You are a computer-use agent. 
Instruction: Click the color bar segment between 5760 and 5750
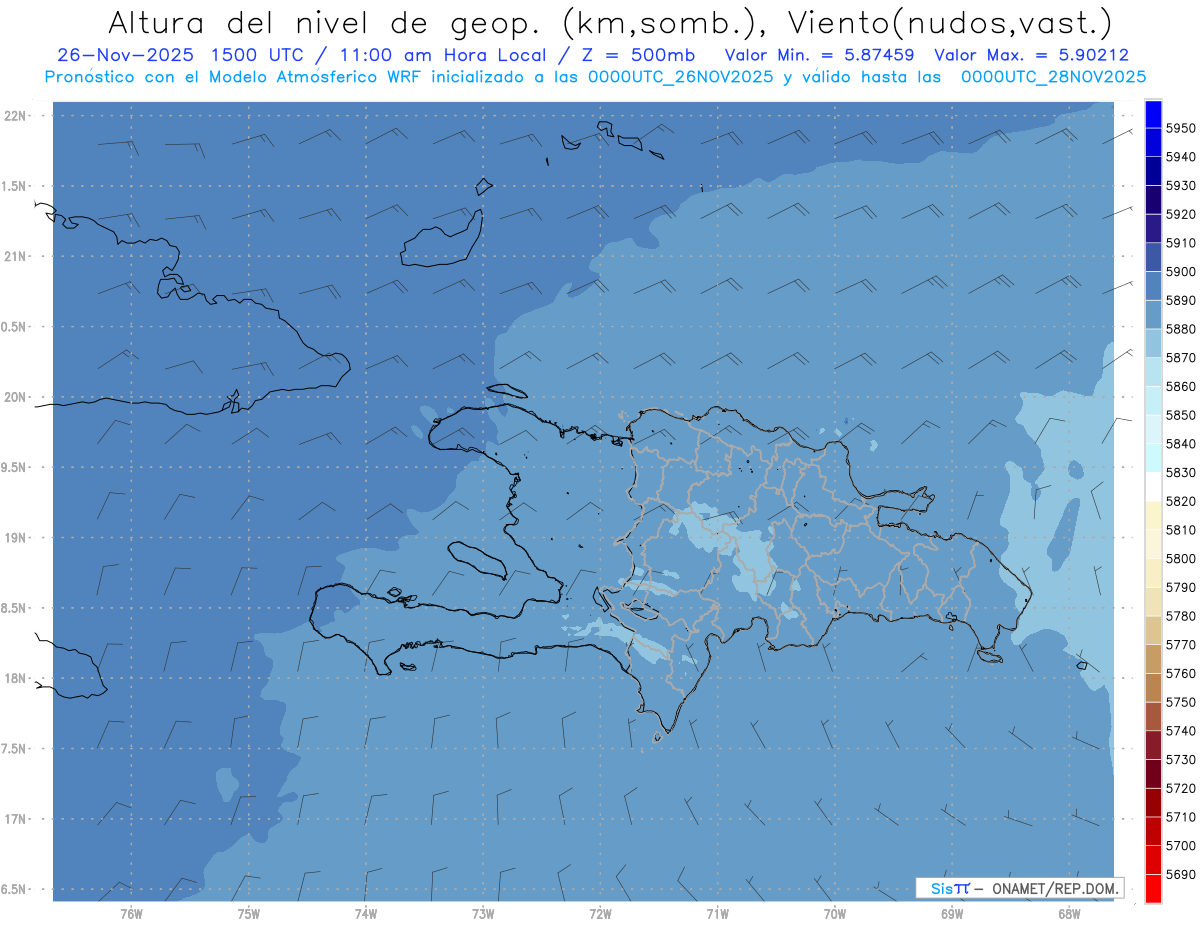[1152, 688]
